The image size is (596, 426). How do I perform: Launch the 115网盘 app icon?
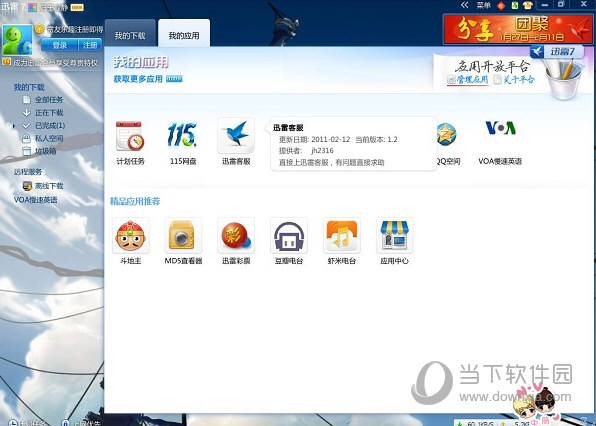pyautogui.click(x=182, y=135)
